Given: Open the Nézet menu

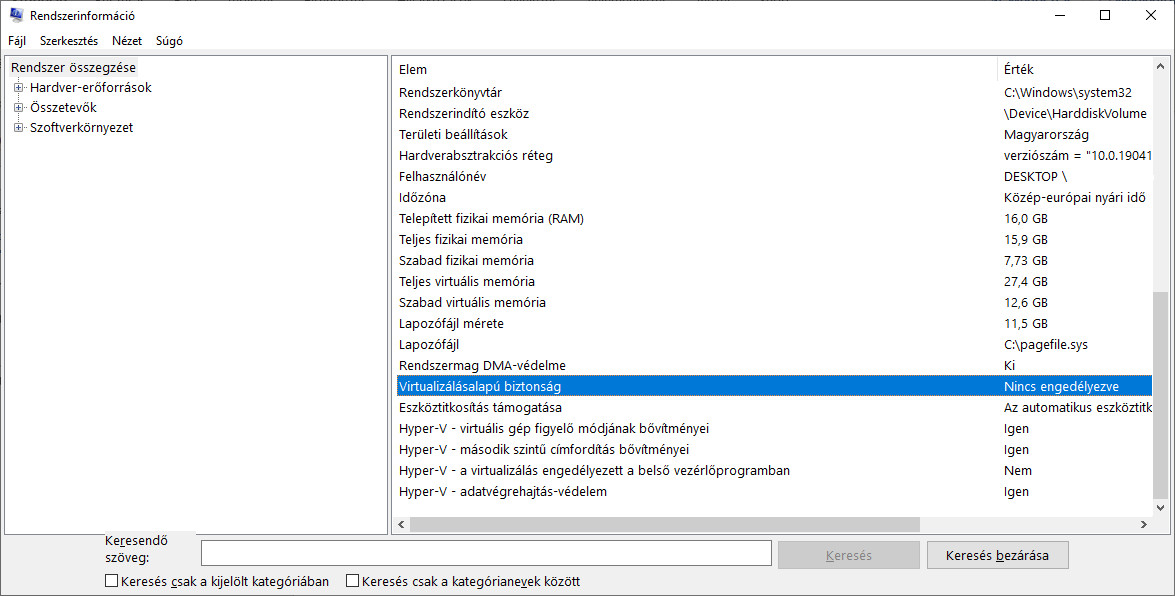Looking at the screenshot, I should click(x=127, y=40).
